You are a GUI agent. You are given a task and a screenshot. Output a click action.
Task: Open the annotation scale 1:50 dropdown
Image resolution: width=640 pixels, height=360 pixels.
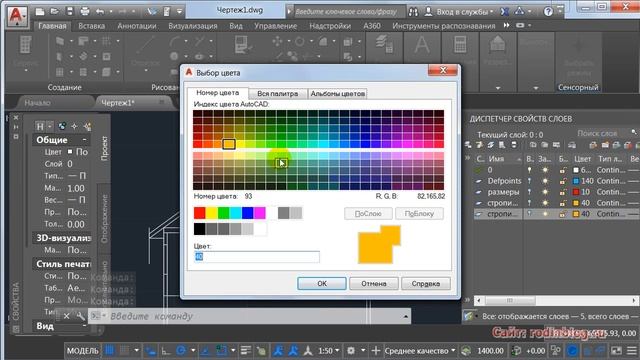tap(329, 351)
